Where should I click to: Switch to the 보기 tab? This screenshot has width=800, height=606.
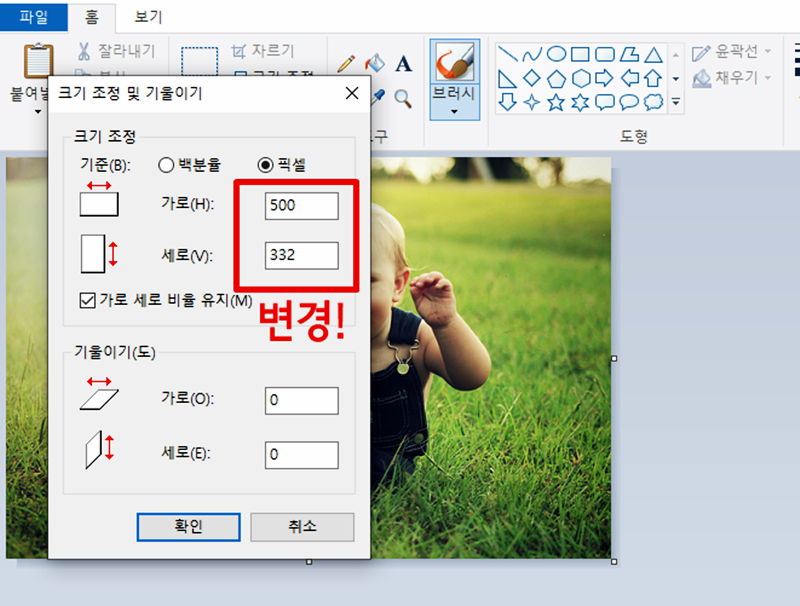(x=148, y=17)
